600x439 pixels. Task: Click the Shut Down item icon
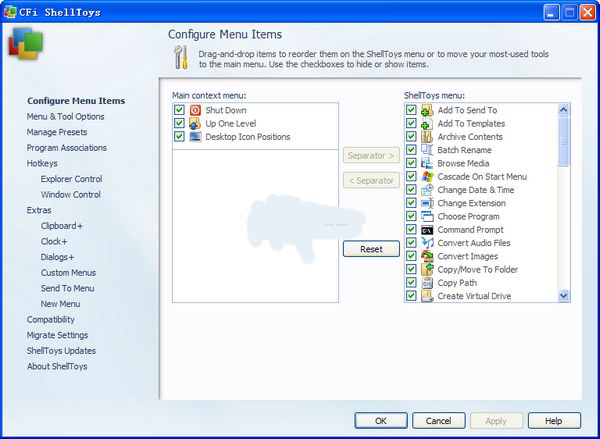[x=195, y=110]
